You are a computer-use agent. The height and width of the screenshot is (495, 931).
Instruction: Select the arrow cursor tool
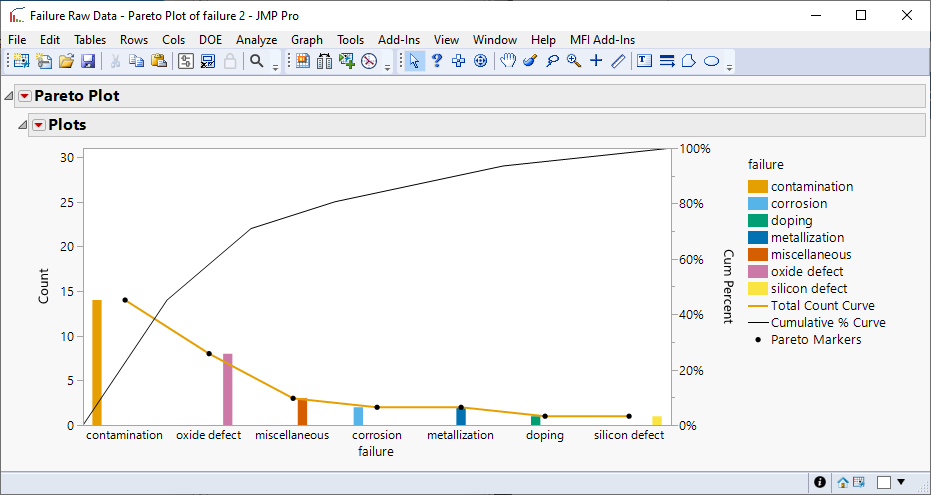tap(415, 61)
